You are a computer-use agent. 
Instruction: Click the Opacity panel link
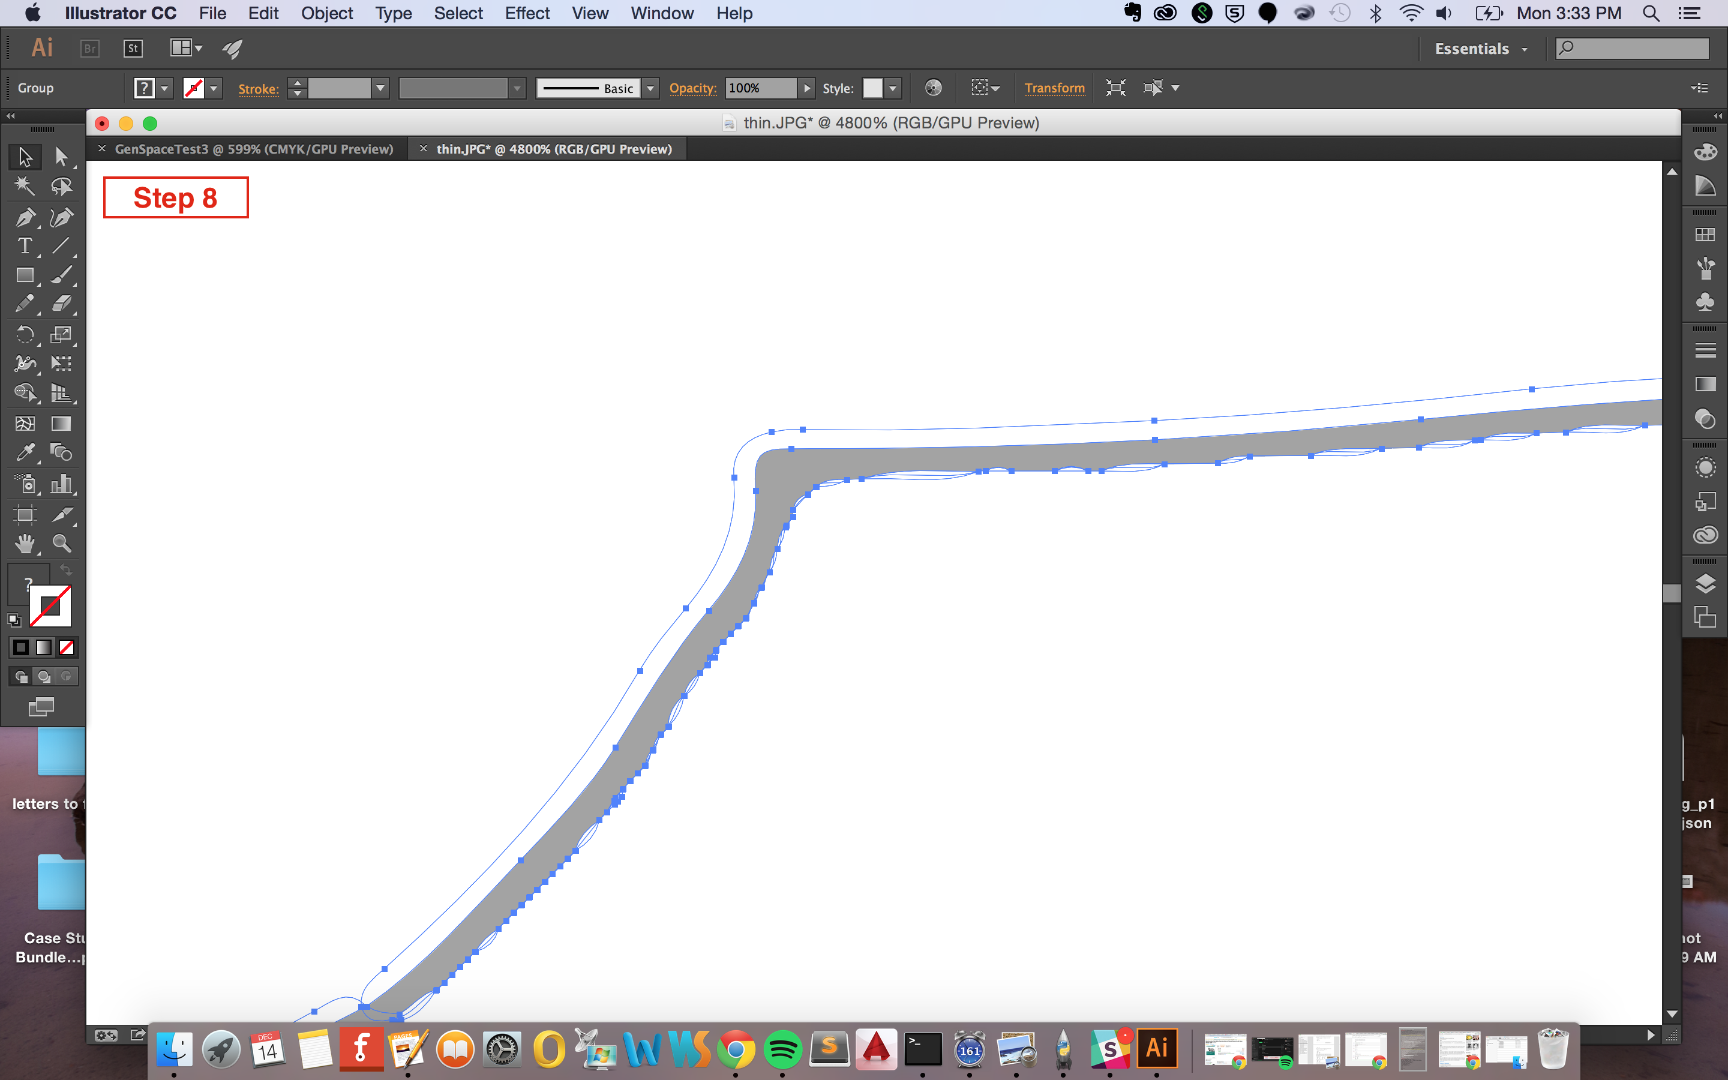pyautogui.click(x=692, y=88)
